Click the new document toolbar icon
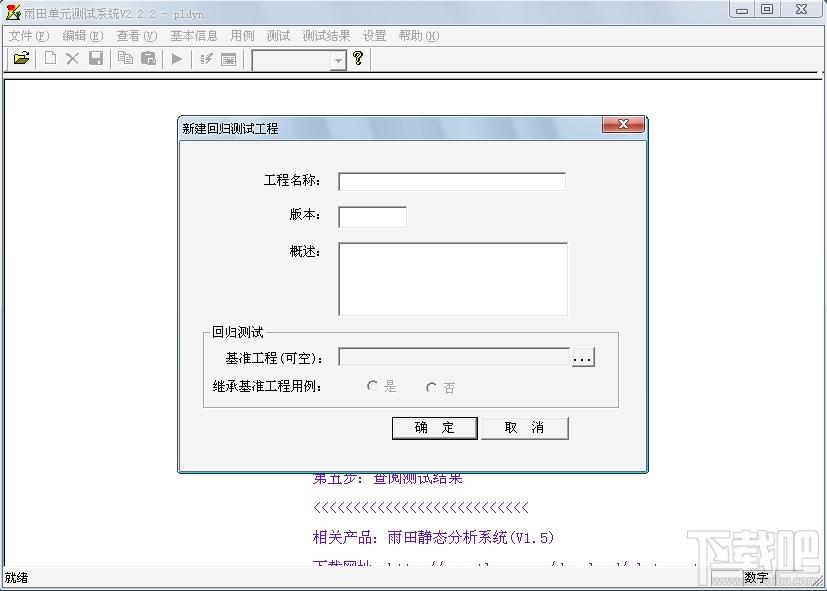This screenshot has height=591, width=827. tap(50, 59)
